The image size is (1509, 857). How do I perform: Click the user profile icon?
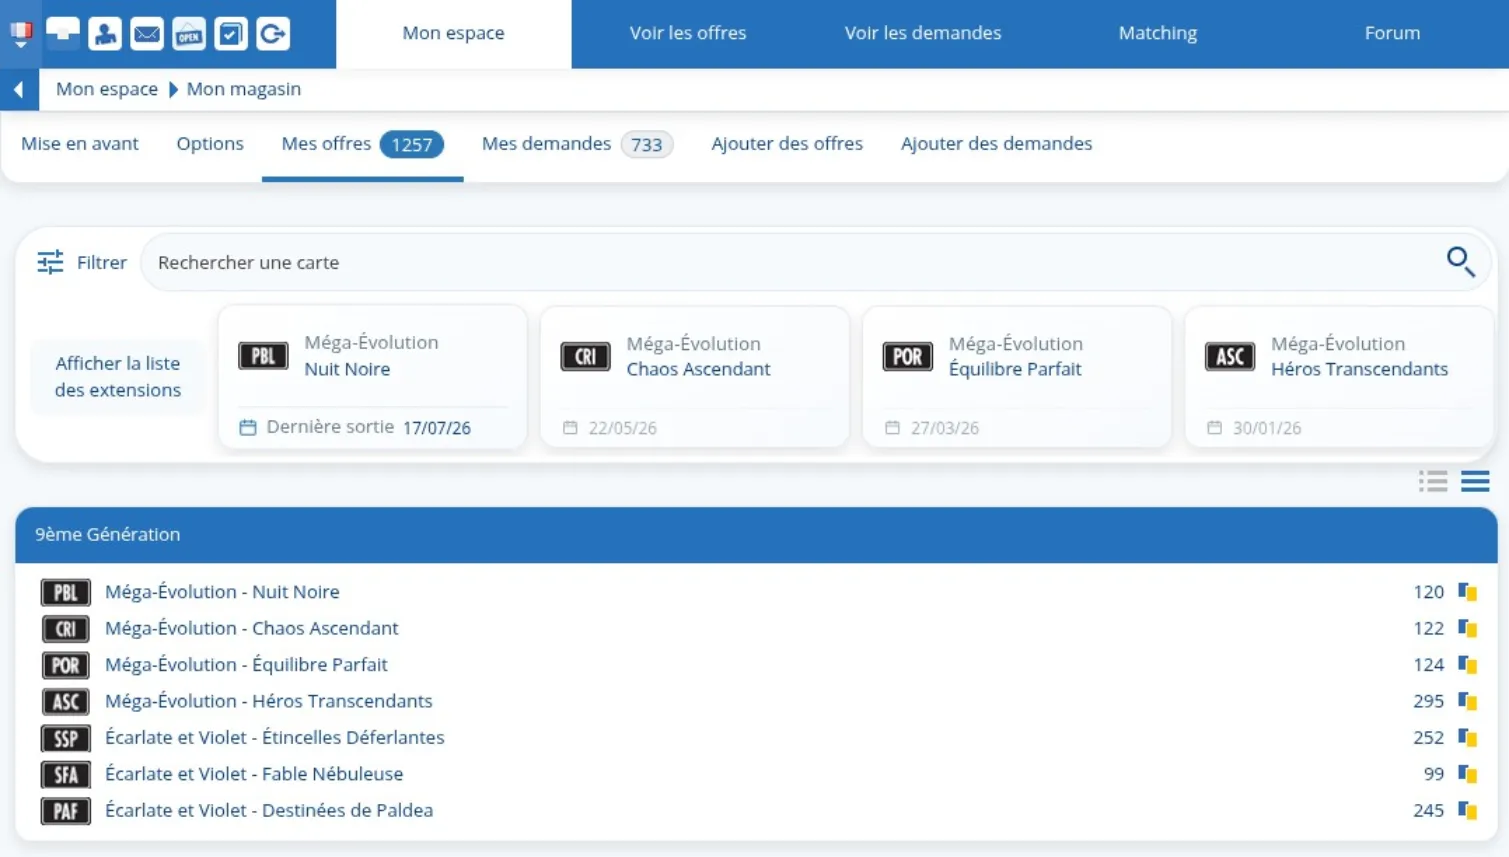point(105,34)
